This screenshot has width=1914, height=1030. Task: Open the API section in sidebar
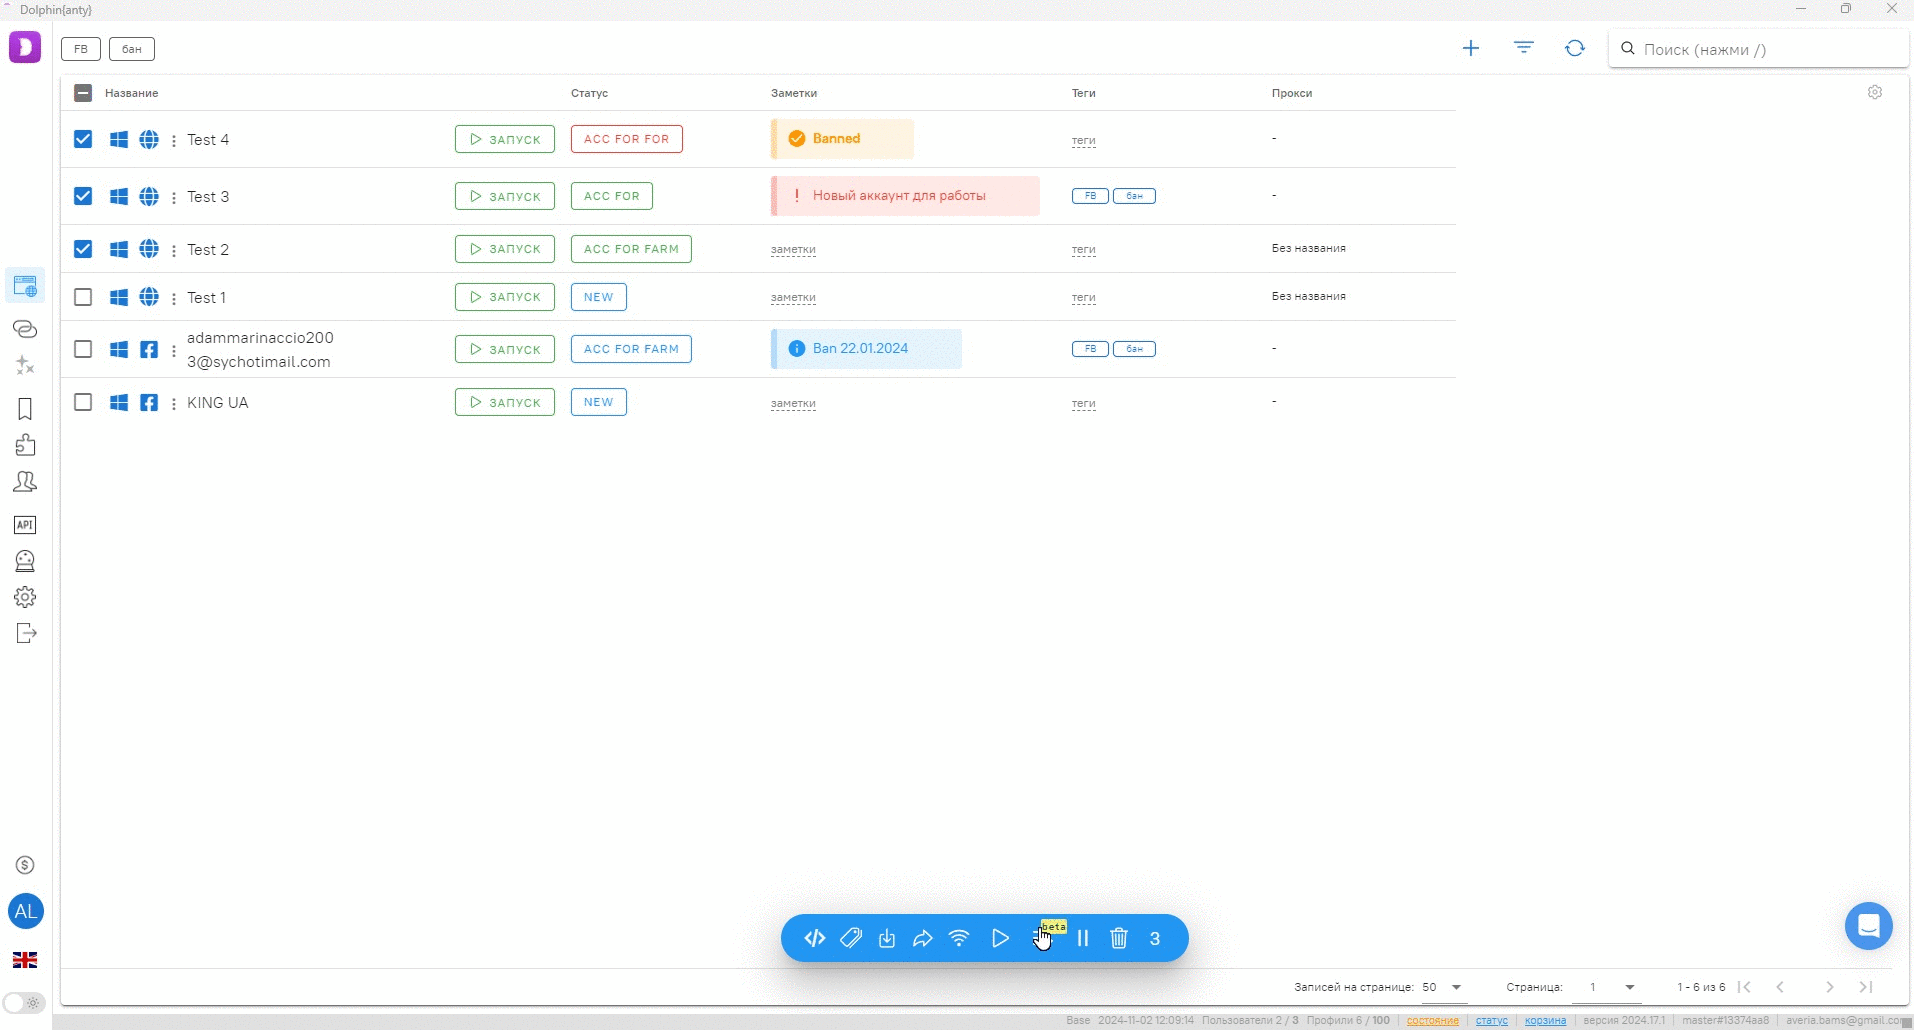[25, 525]
